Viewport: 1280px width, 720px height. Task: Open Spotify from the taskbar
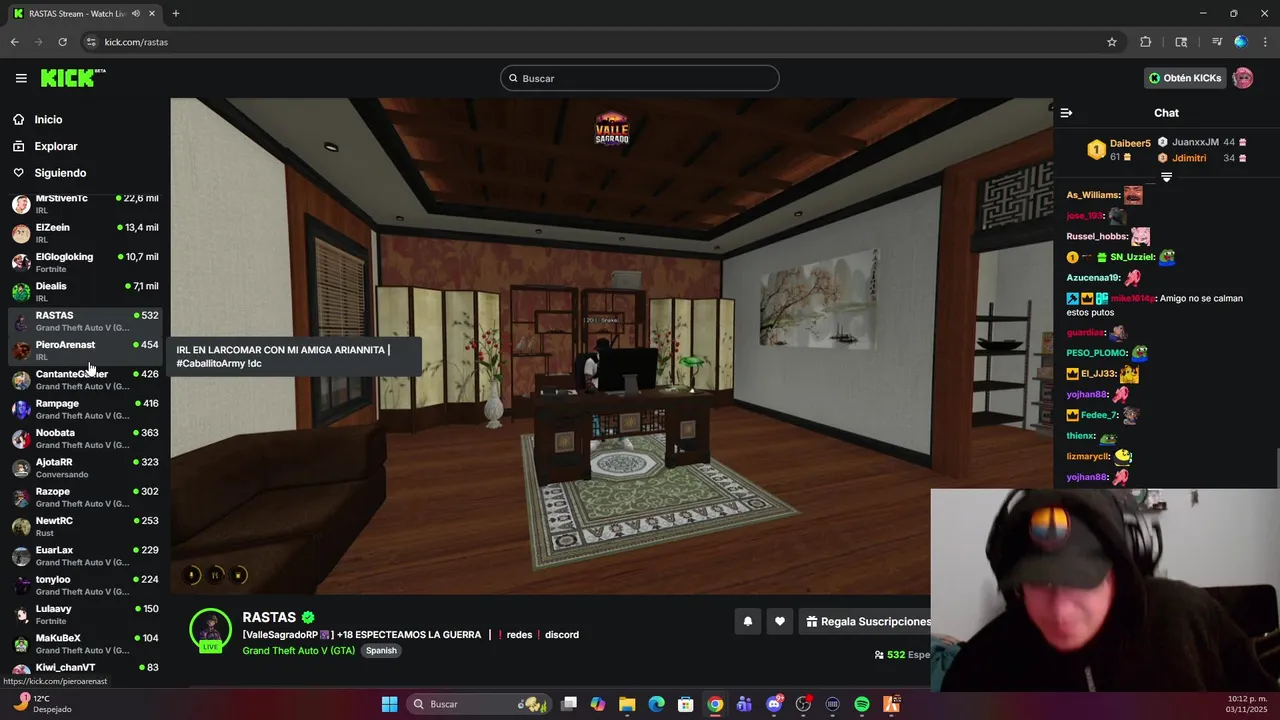(x=862, y=704)
